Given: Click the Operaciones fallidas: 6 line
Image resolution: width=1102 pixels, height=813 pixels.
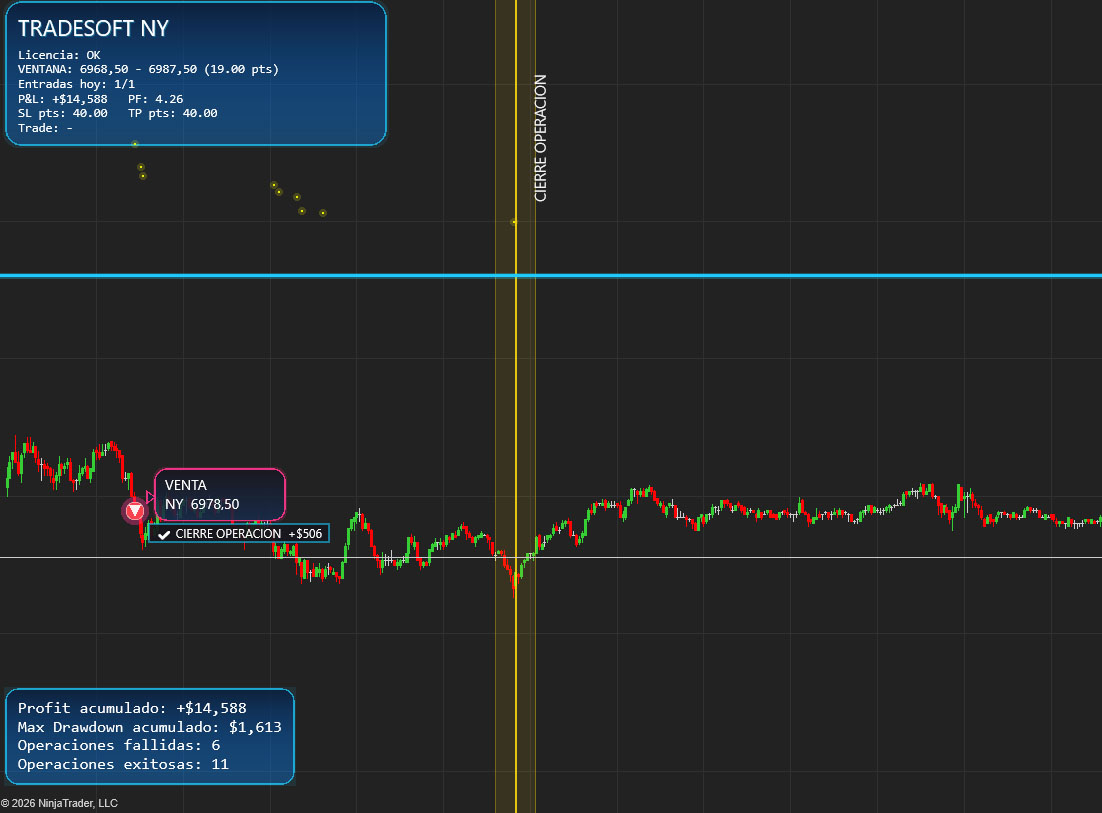Looking at the screenshot, I should (119, 745).
